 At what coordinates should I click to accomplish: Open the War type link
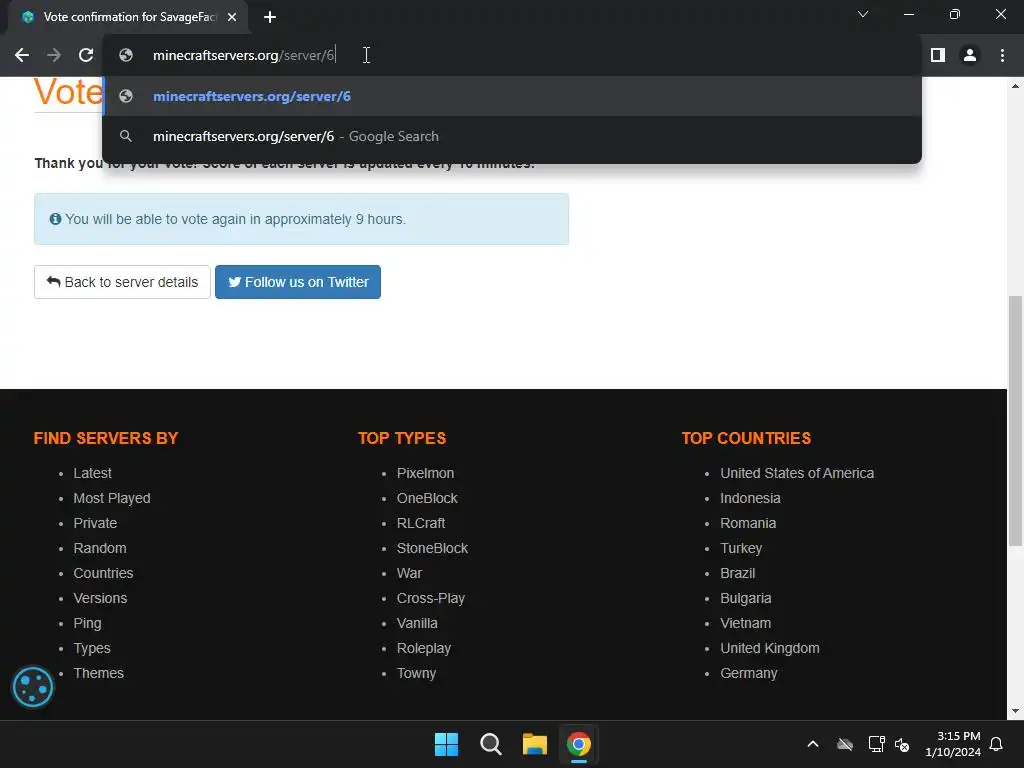click(409, 573)
